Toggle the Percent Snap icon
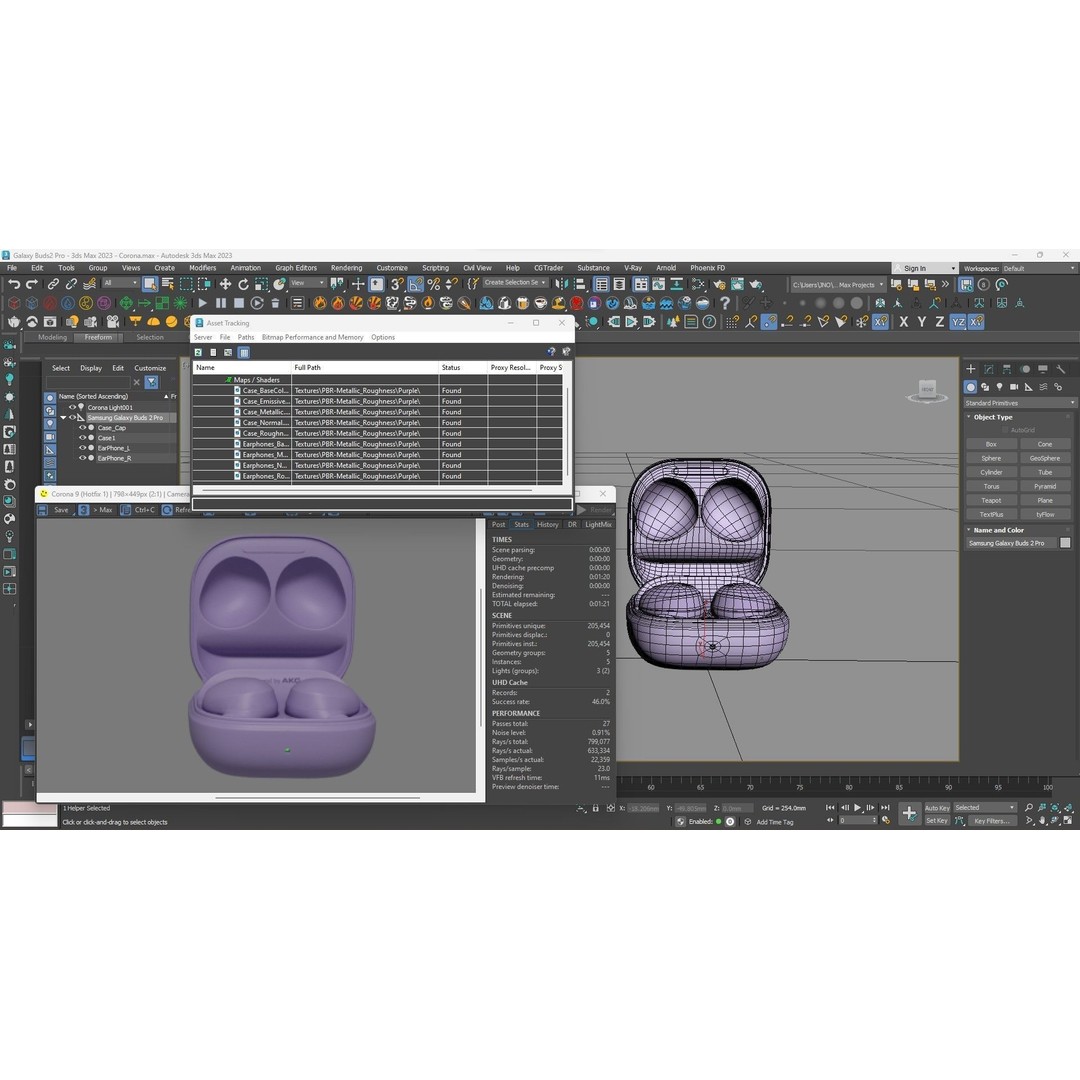 tap(433, 284)
